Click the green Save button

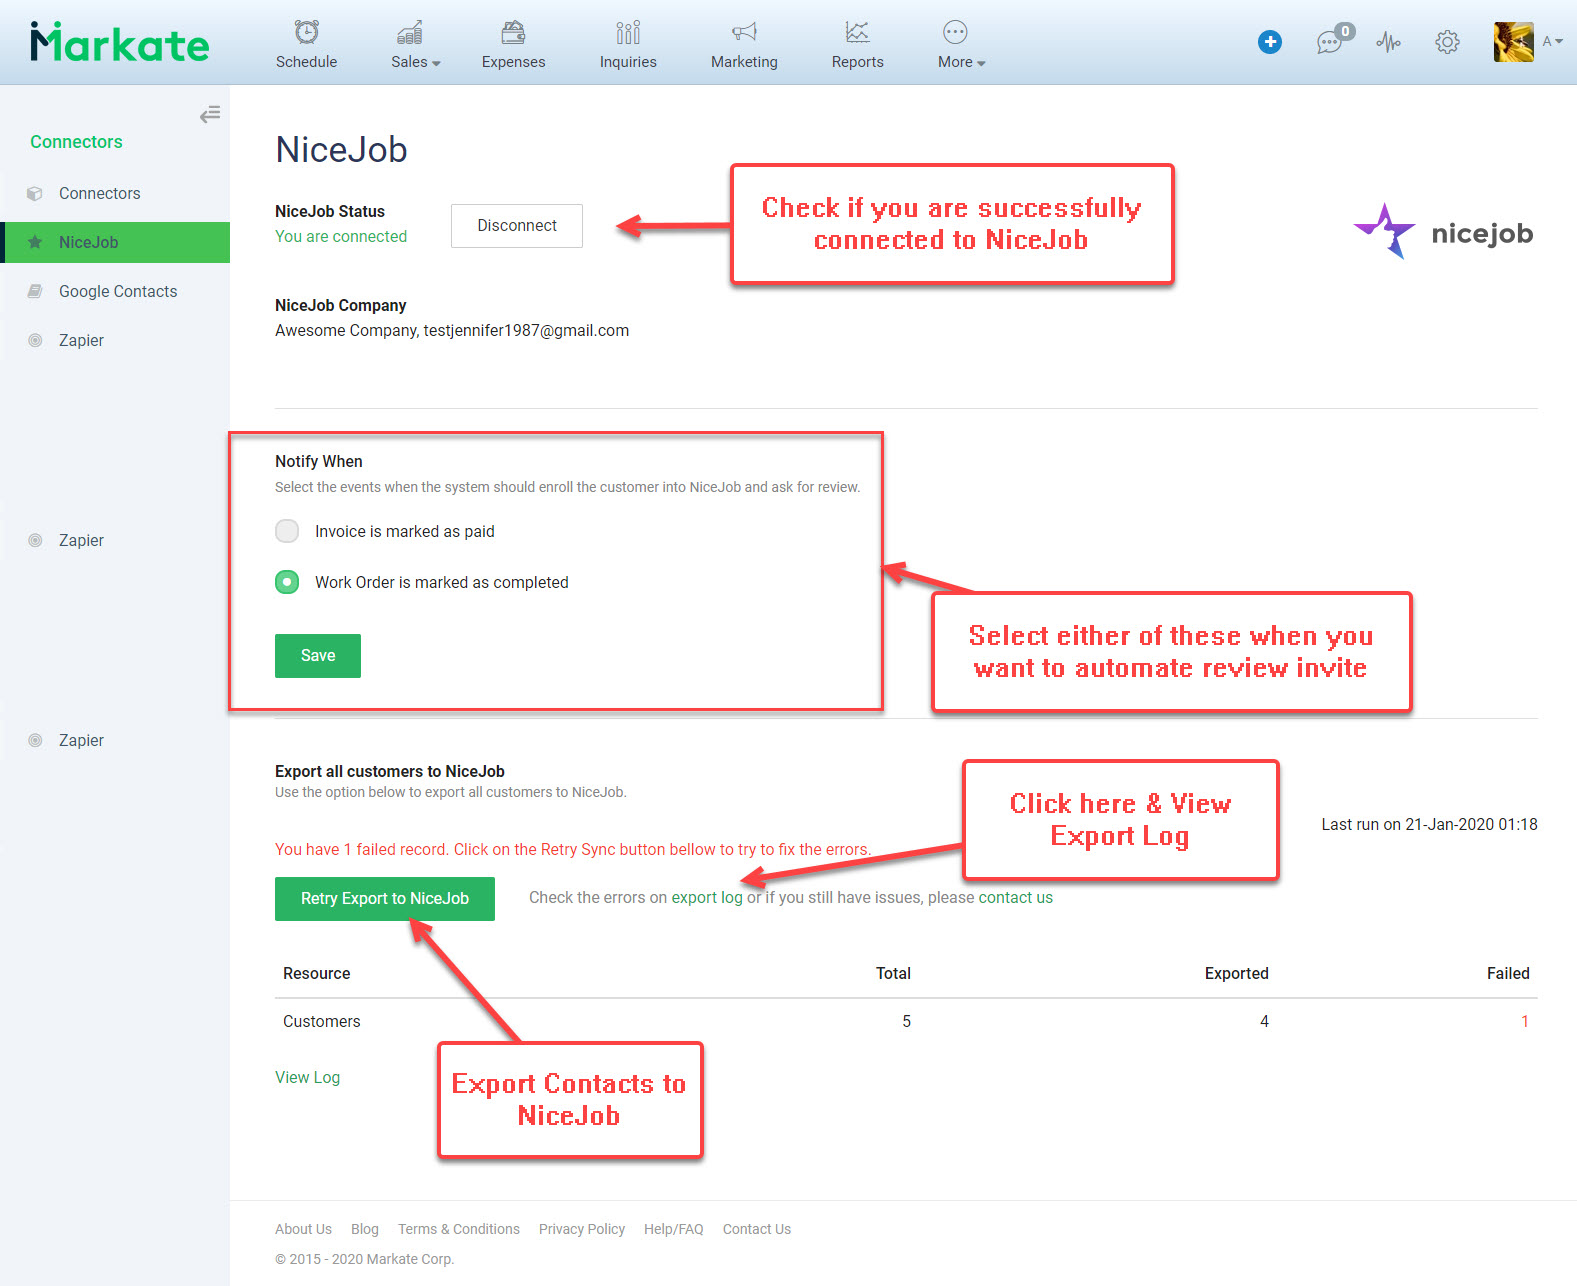[x=318, y=656]
